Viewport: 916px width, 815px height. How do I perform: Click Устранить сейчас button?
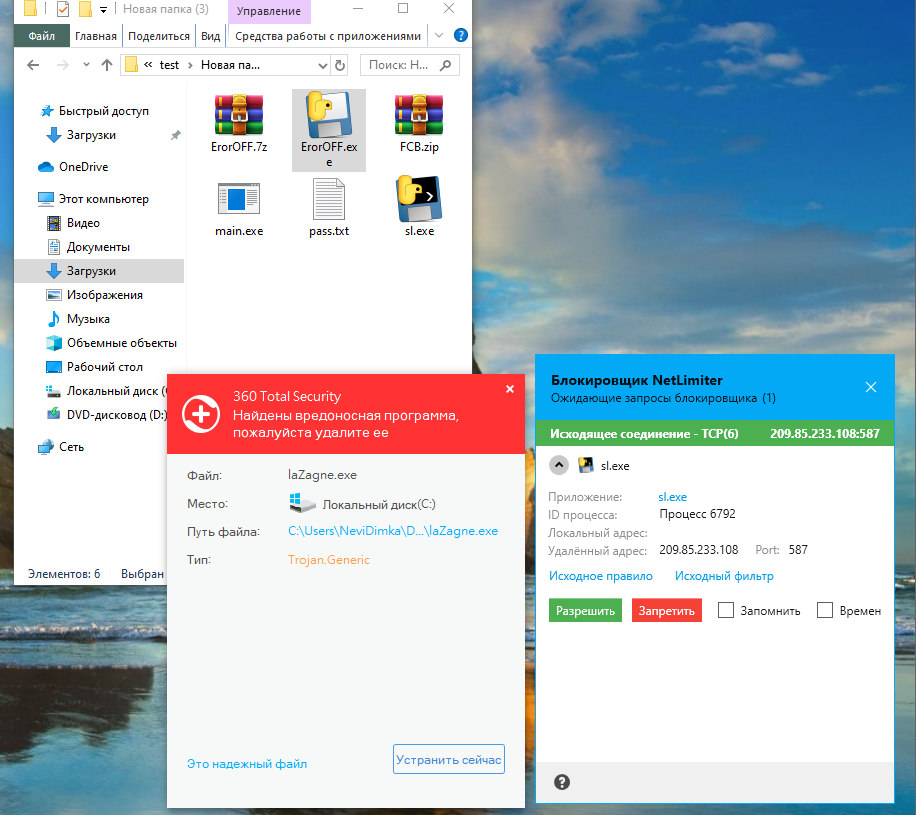click(449, 759)
